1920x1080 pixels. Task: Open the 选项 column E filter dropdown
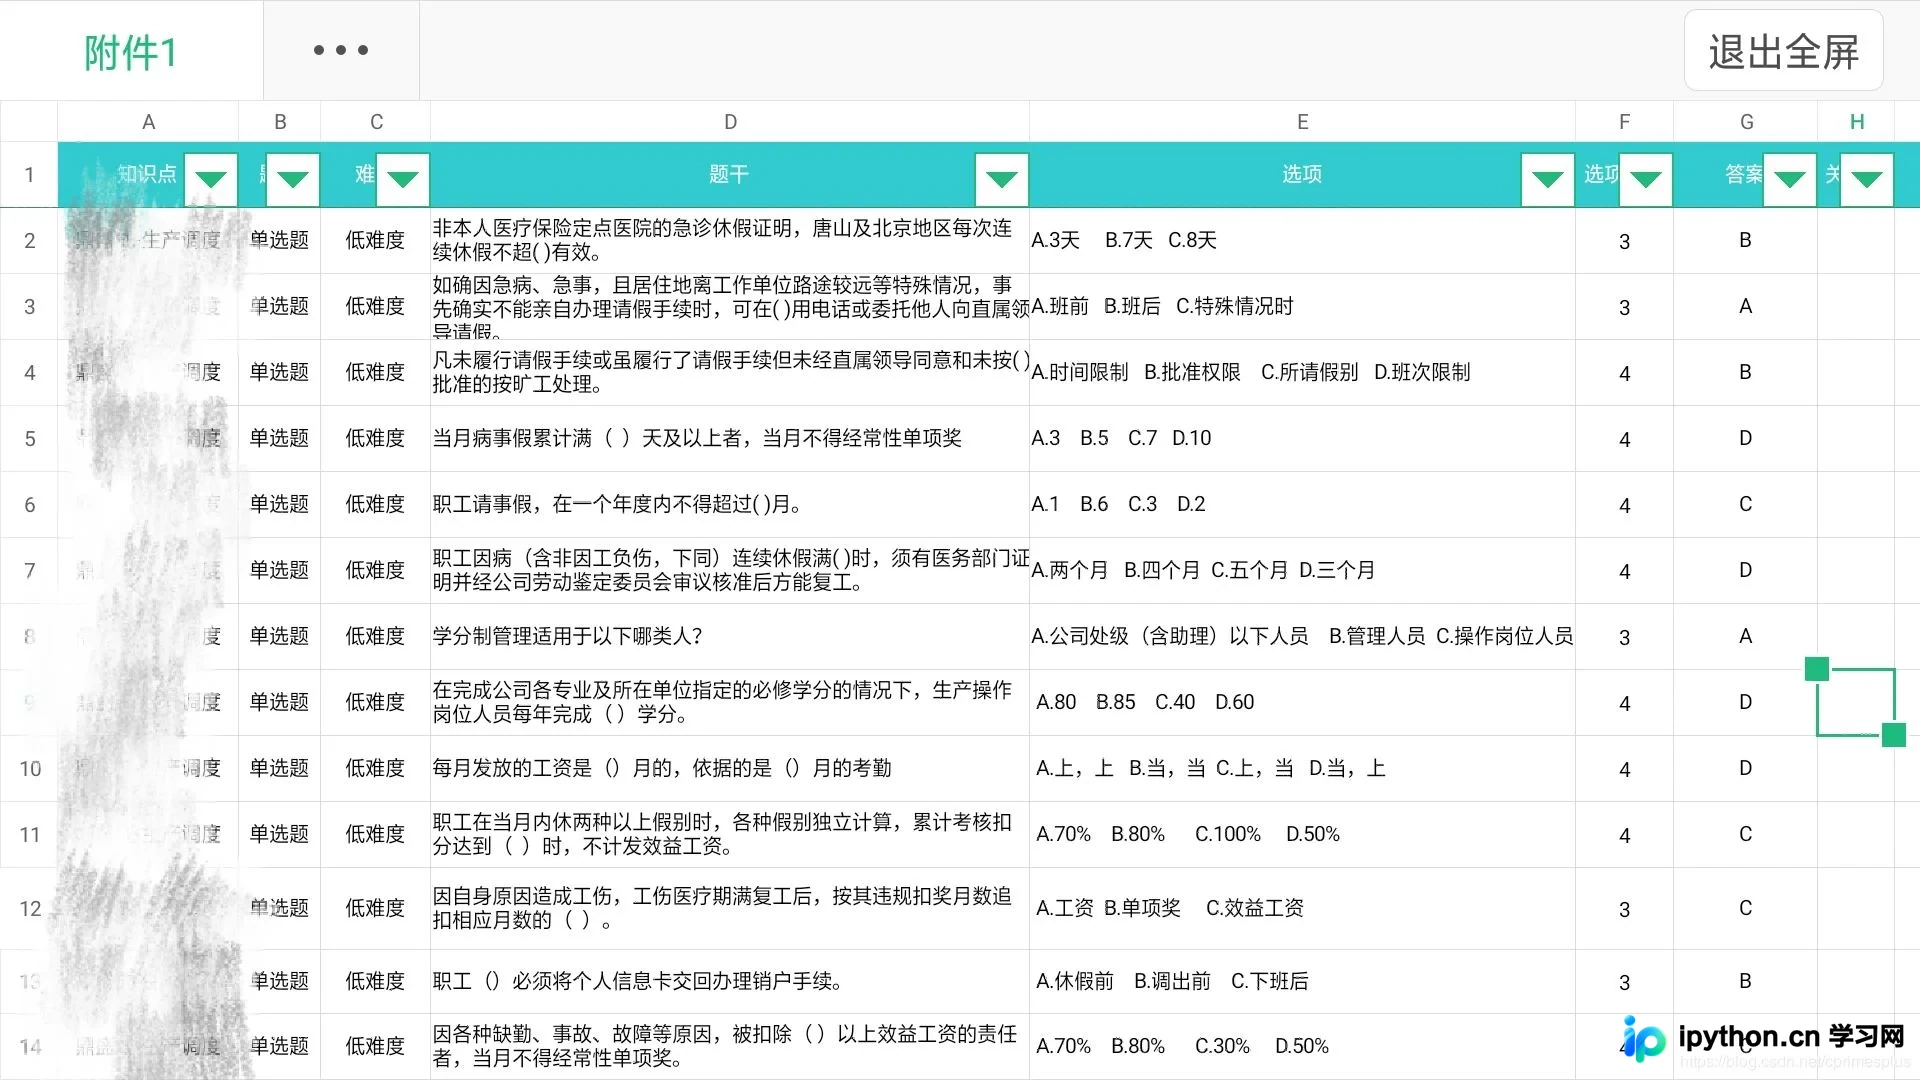1548,180
